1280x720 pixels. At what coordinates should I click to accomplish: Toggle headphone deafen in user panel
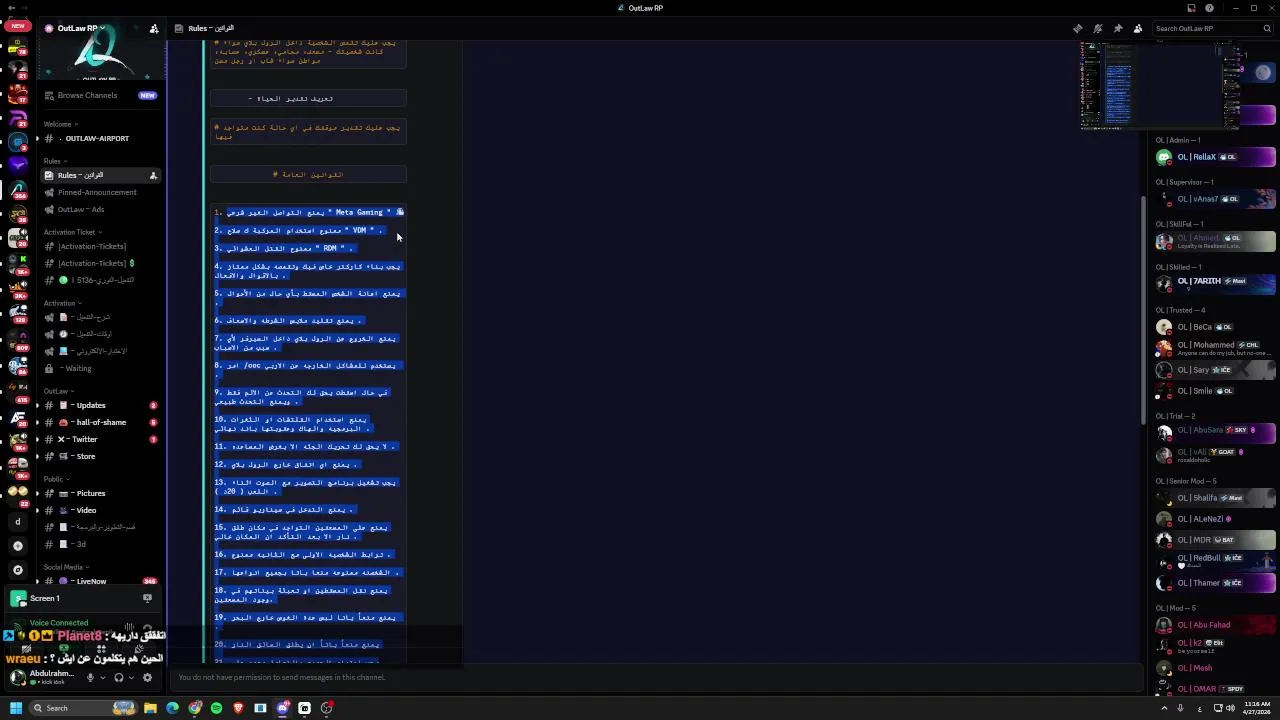[x=119, y=677]
